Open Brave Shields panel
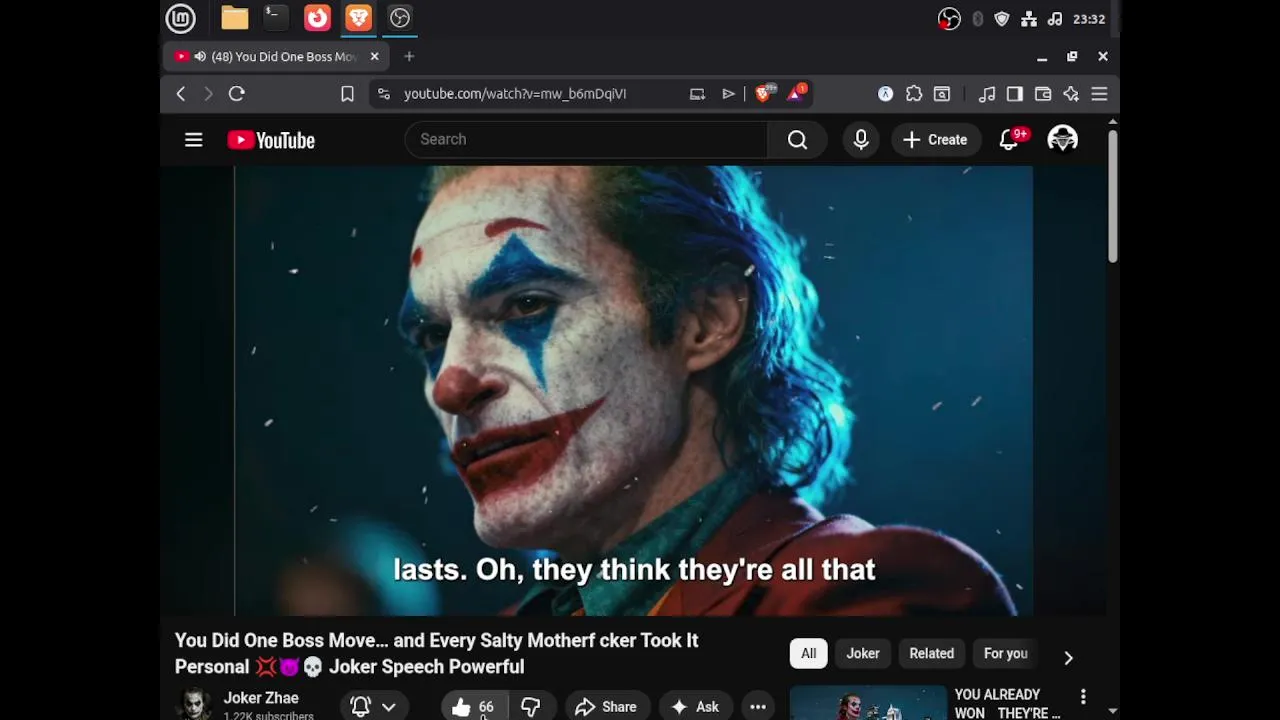1280x720 pixels. tap(764, 94)
